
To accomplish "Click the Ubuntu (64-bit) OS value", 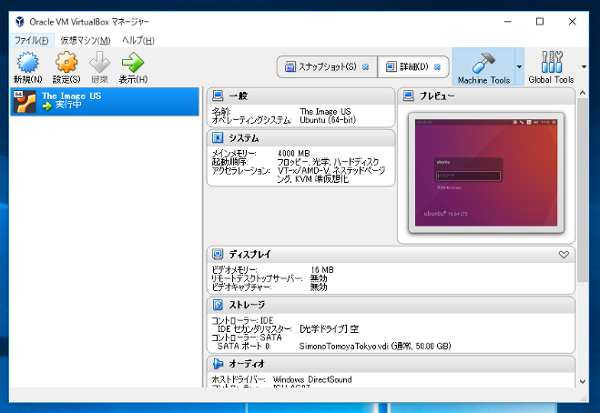I will 328,120.
